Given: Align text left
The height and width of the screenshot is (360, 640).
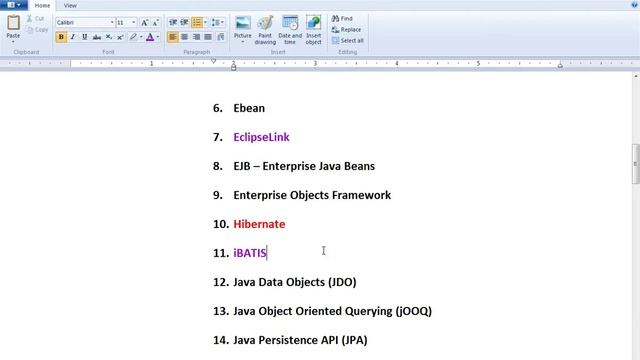Looking at the screenshot, I should [173, 37].
